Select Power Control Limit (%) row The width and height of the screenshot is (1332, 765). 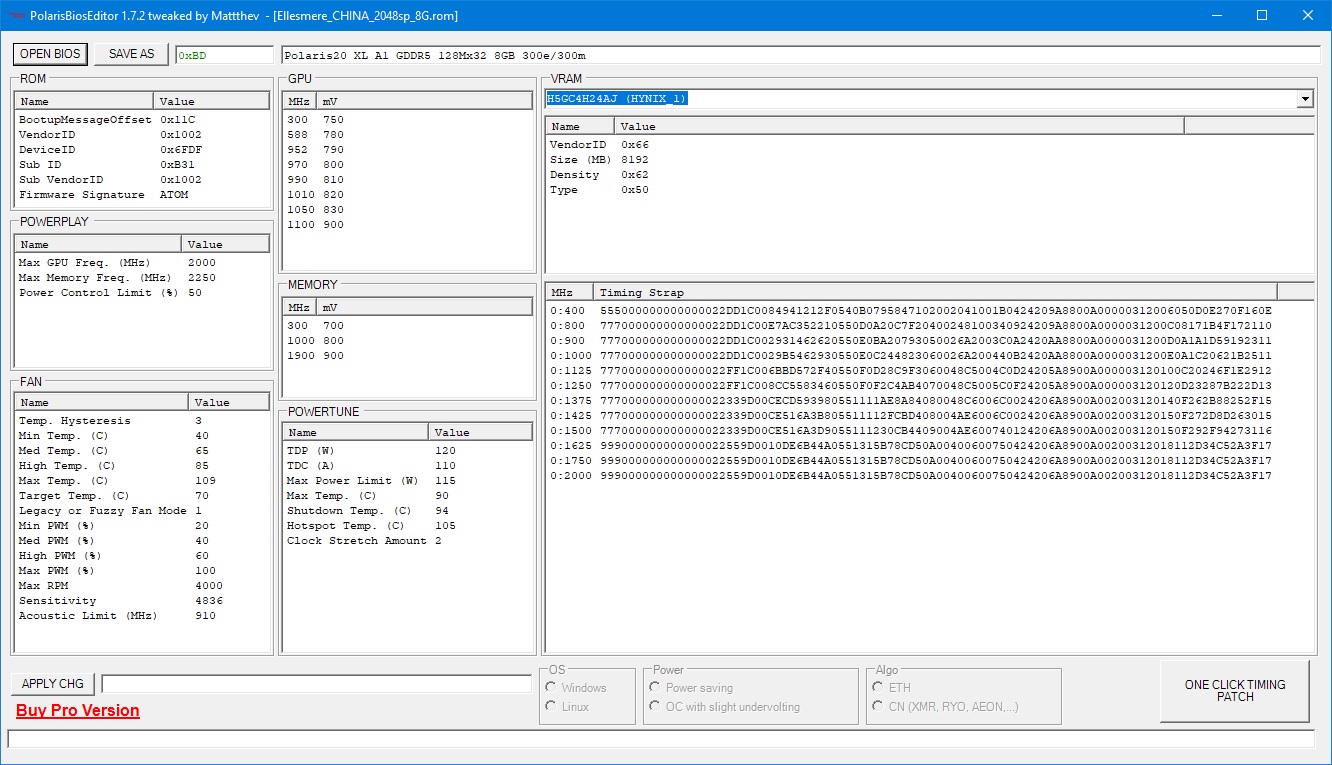142,293
